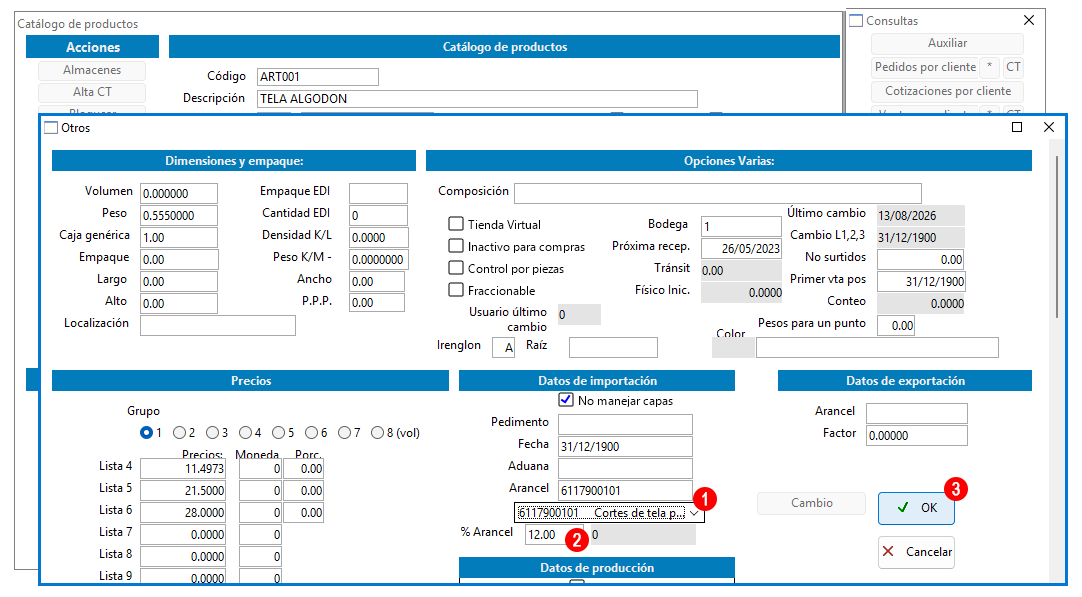Open Cotizaciones por cliente query
Image resolution: width=1082 pixels, height=597 pixels.
tap(947, 91)
